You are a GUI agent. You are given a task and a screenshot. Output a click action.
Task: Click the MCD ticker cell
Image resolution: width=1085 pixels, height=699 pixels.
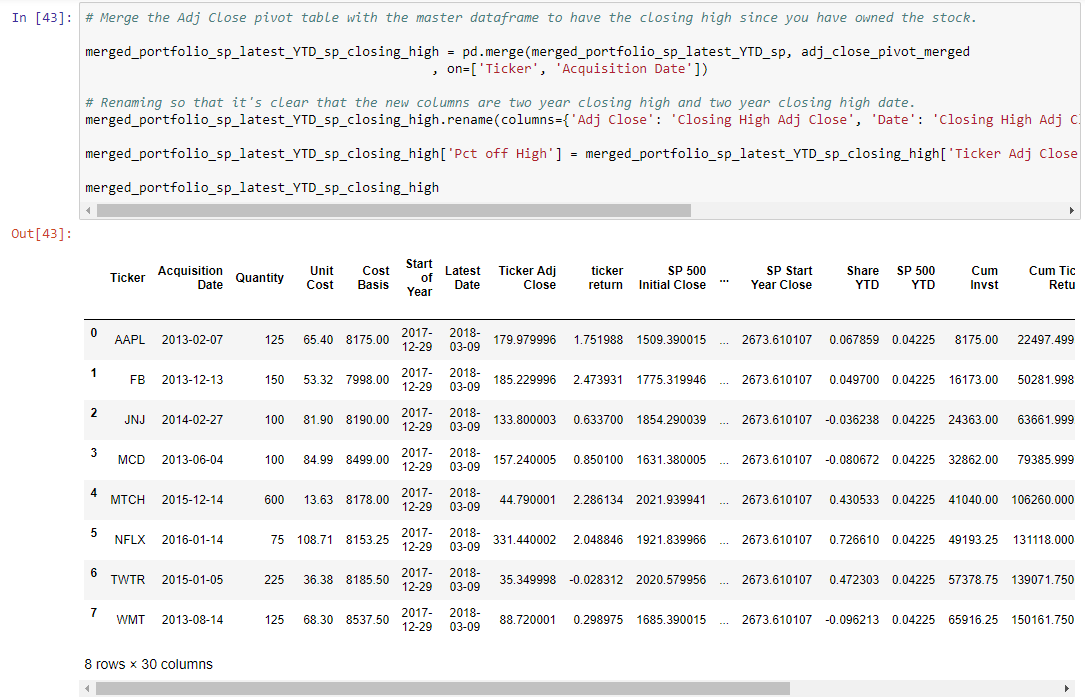131,460
